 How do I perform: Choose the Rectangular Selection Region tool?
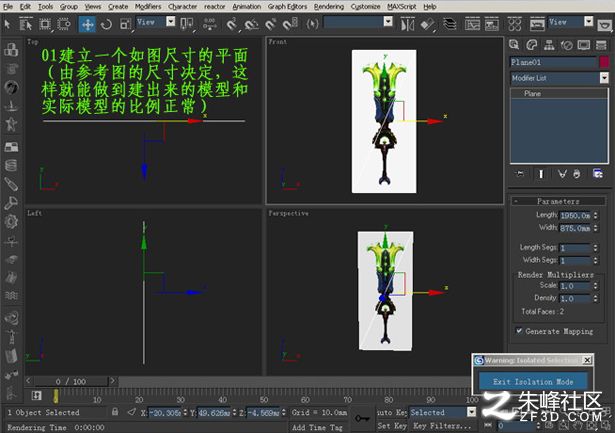(45, 24)
